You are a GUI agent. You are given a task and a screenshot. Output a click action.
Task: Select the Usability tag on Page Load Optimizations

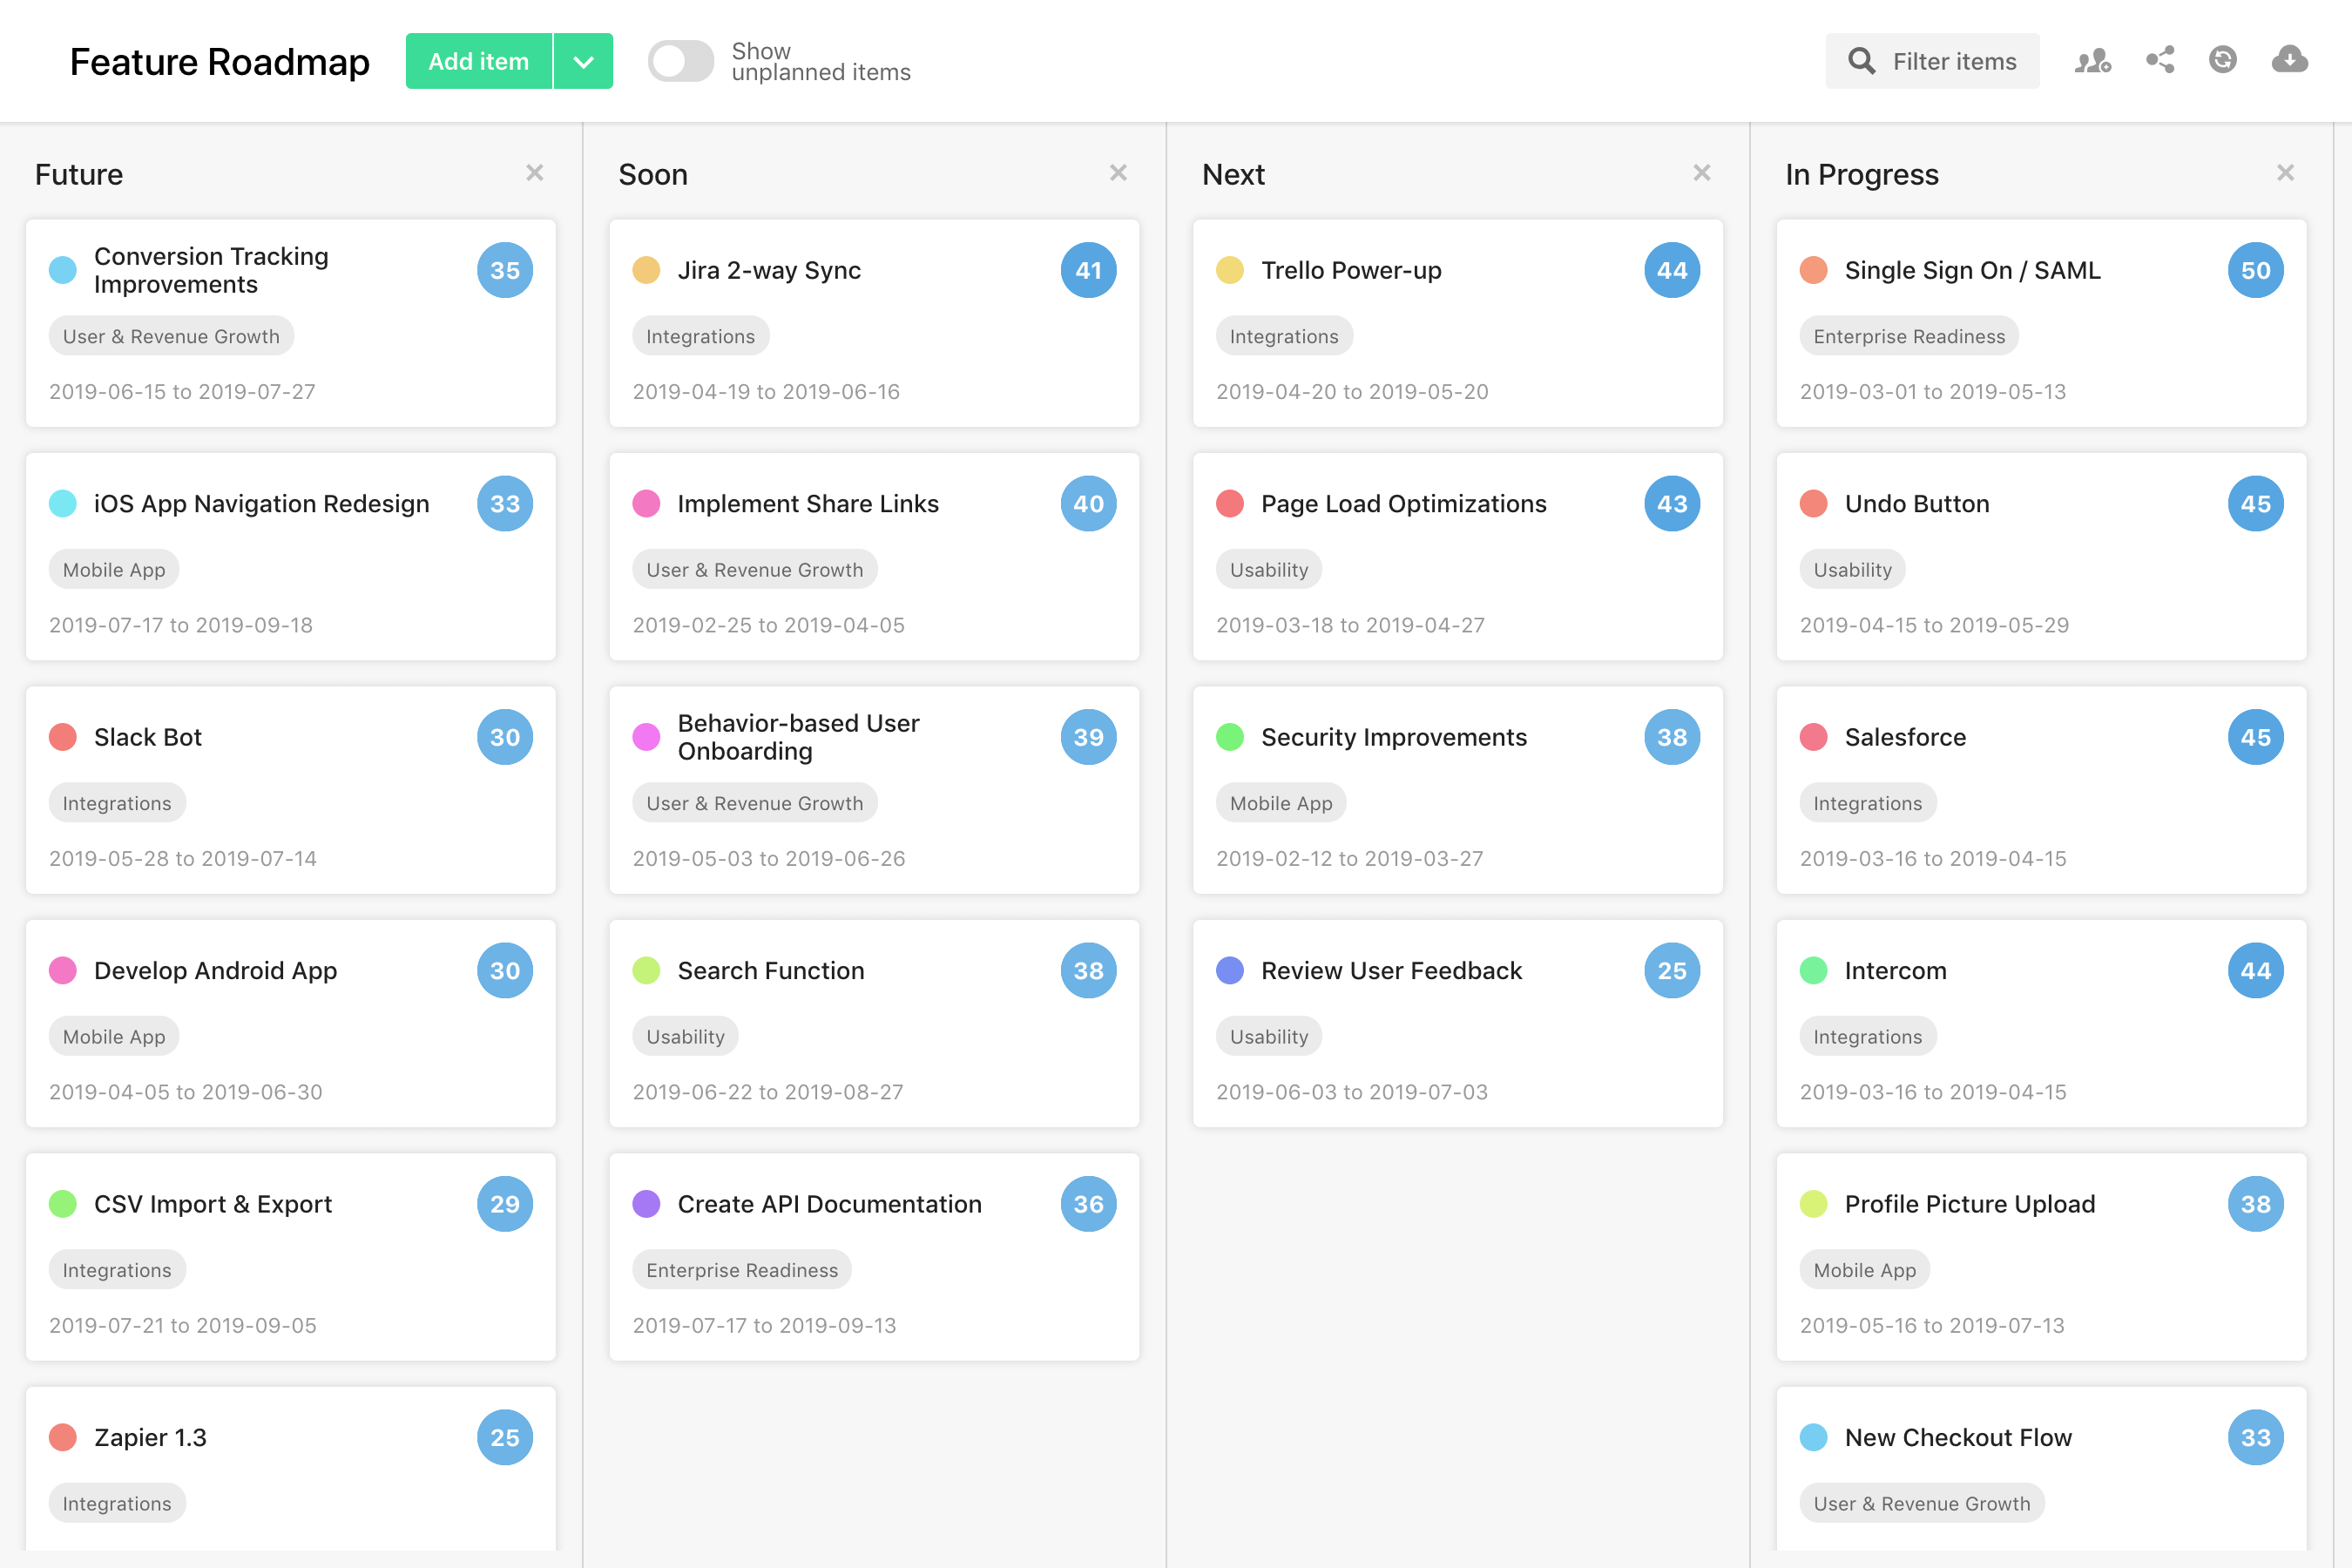(1268, 569)
